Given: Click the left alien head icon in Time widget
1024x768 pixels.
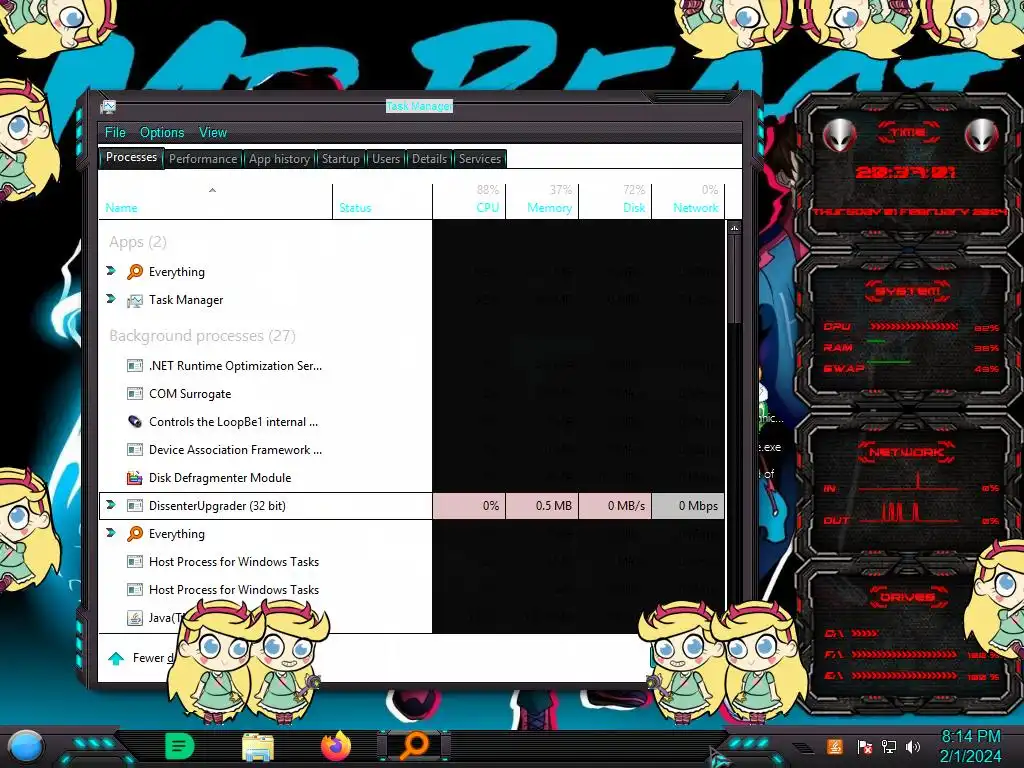Looking at the screenshot, I should (x=839, y=136).
